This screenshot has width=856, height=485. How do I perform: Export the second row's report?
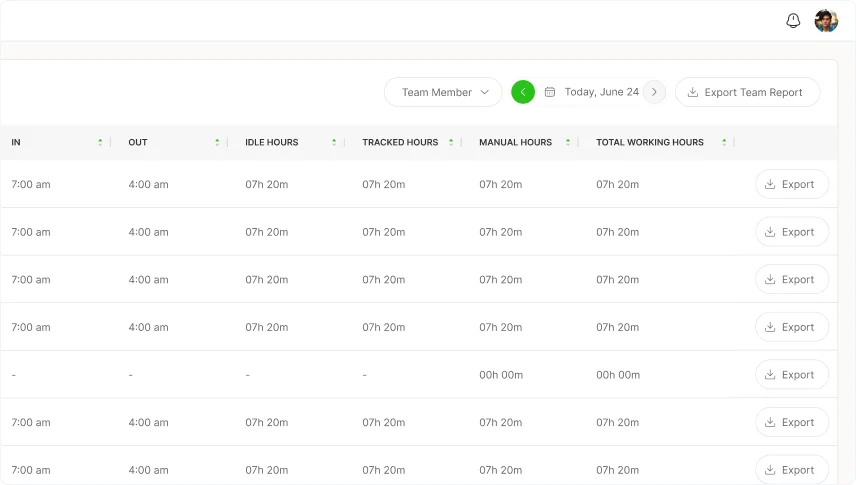pyautogui.click(x=791, y=232)
